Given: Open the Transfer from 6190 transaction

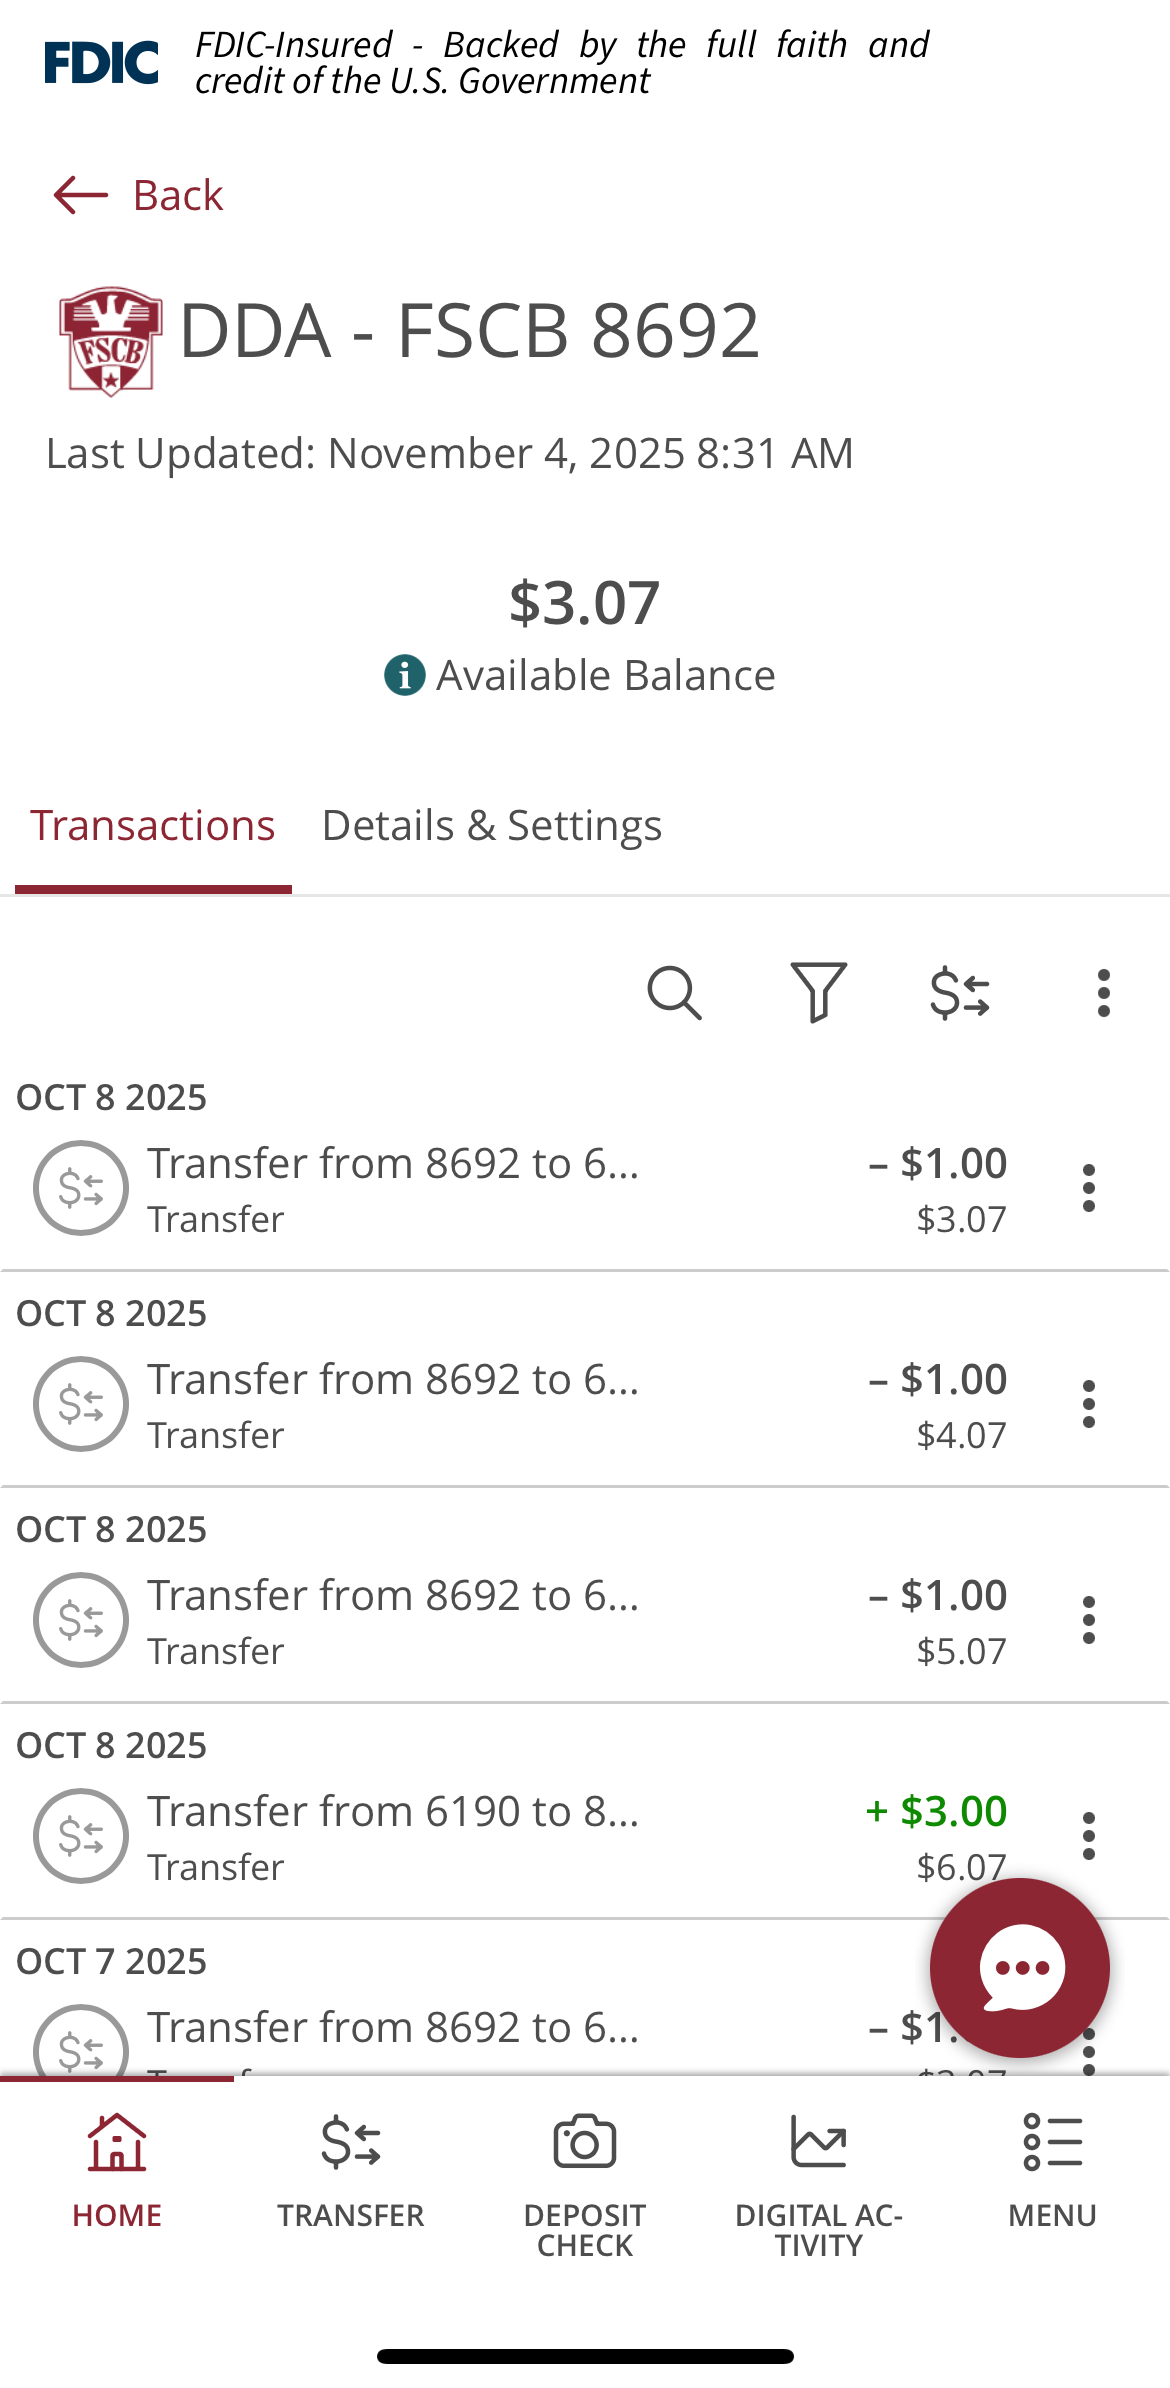Looking at the screenshot, I should pos(500,1835).
